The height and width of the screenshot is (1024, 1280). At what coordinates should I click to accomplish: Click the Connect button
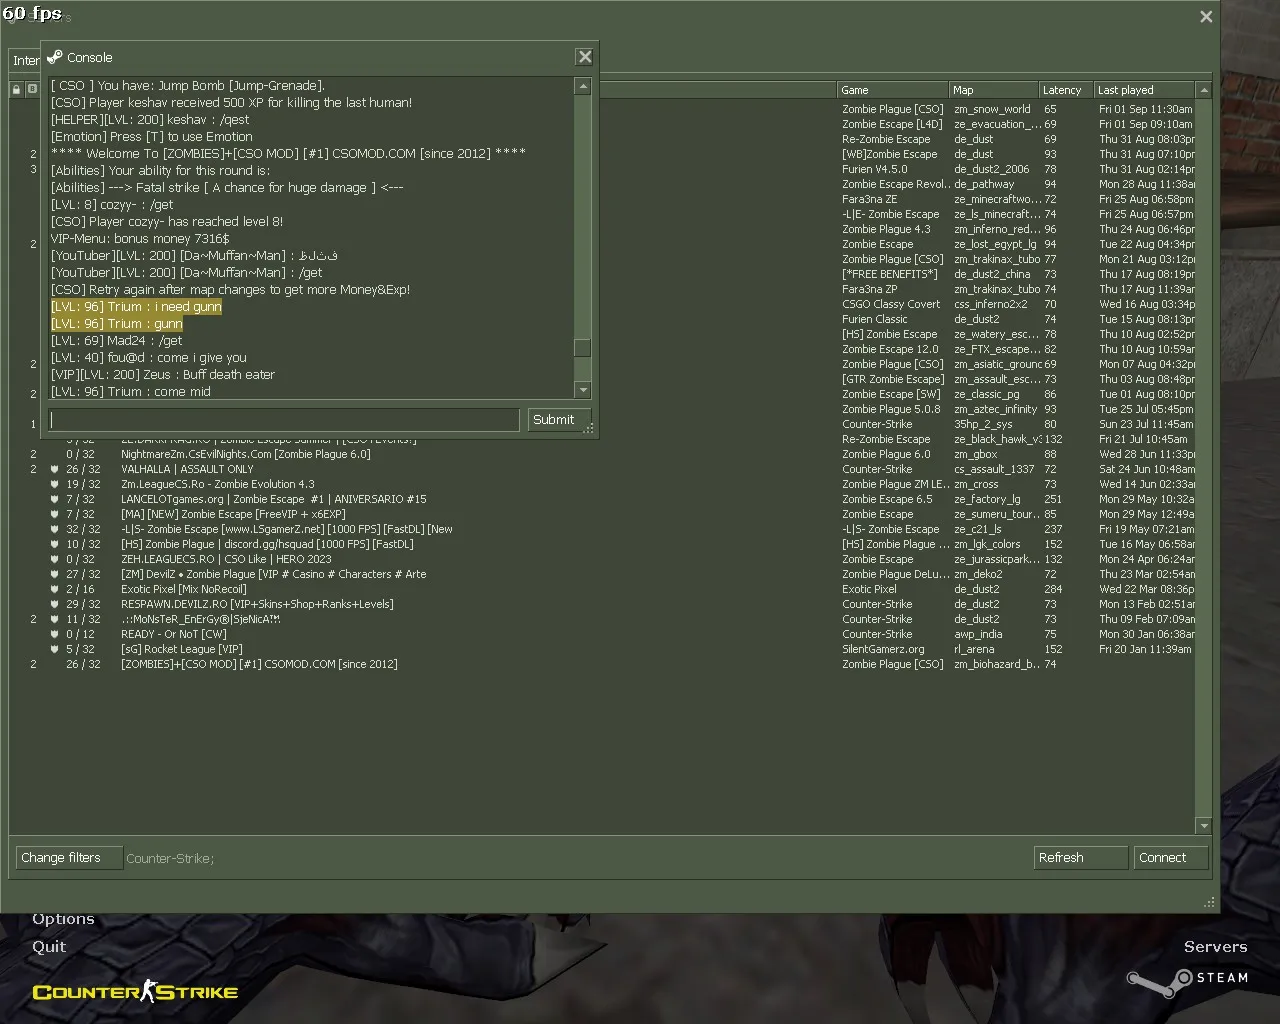coord(1171,858)
